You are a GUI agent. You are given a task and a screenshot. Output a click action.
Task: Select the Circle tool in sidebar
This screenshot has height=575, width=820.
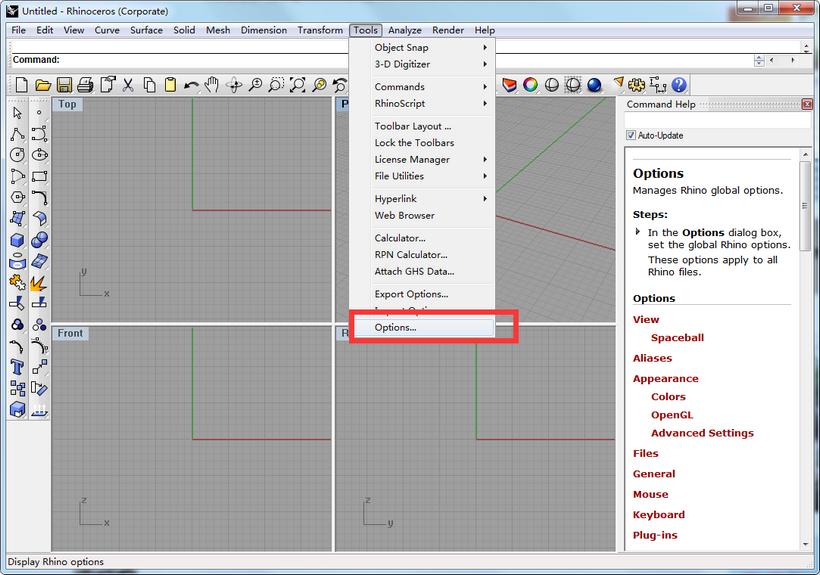tap(17, 155)
